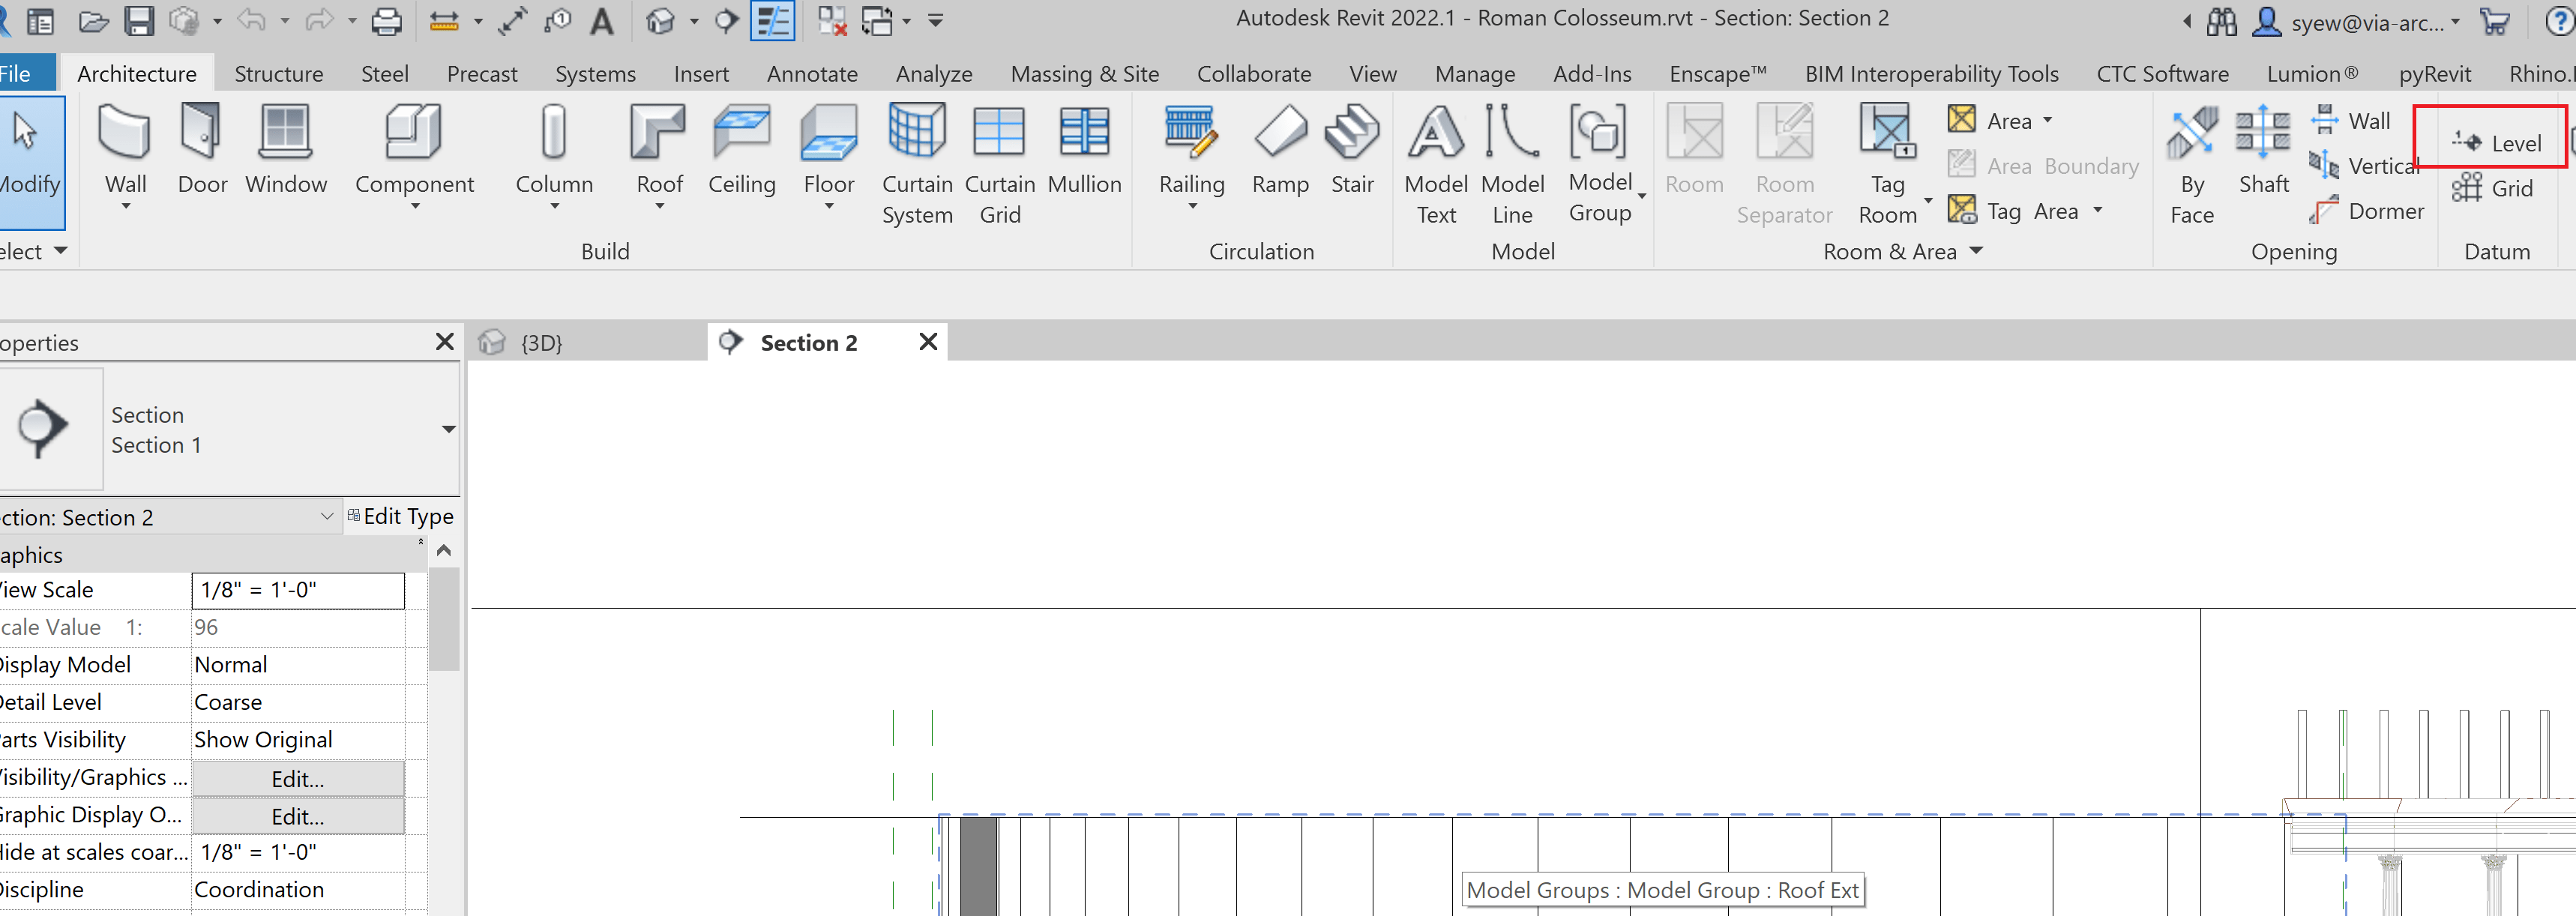This screenshot has height=916, width=2576.
Task: Click the Print icon in quick access toolbar
Action: pyautogui.click(x=386, y=21)
